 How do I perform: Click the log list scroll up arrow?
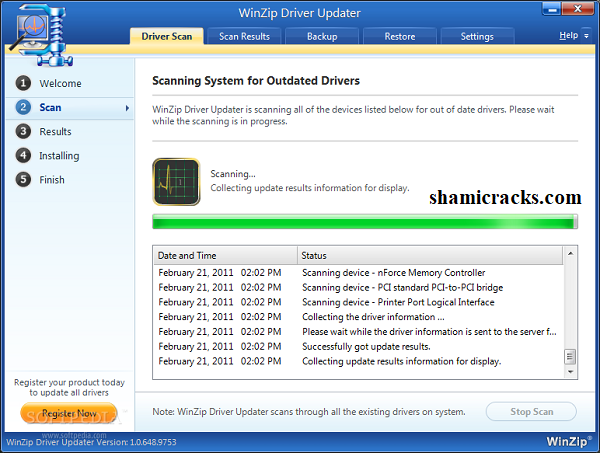[x=570, y=254]
